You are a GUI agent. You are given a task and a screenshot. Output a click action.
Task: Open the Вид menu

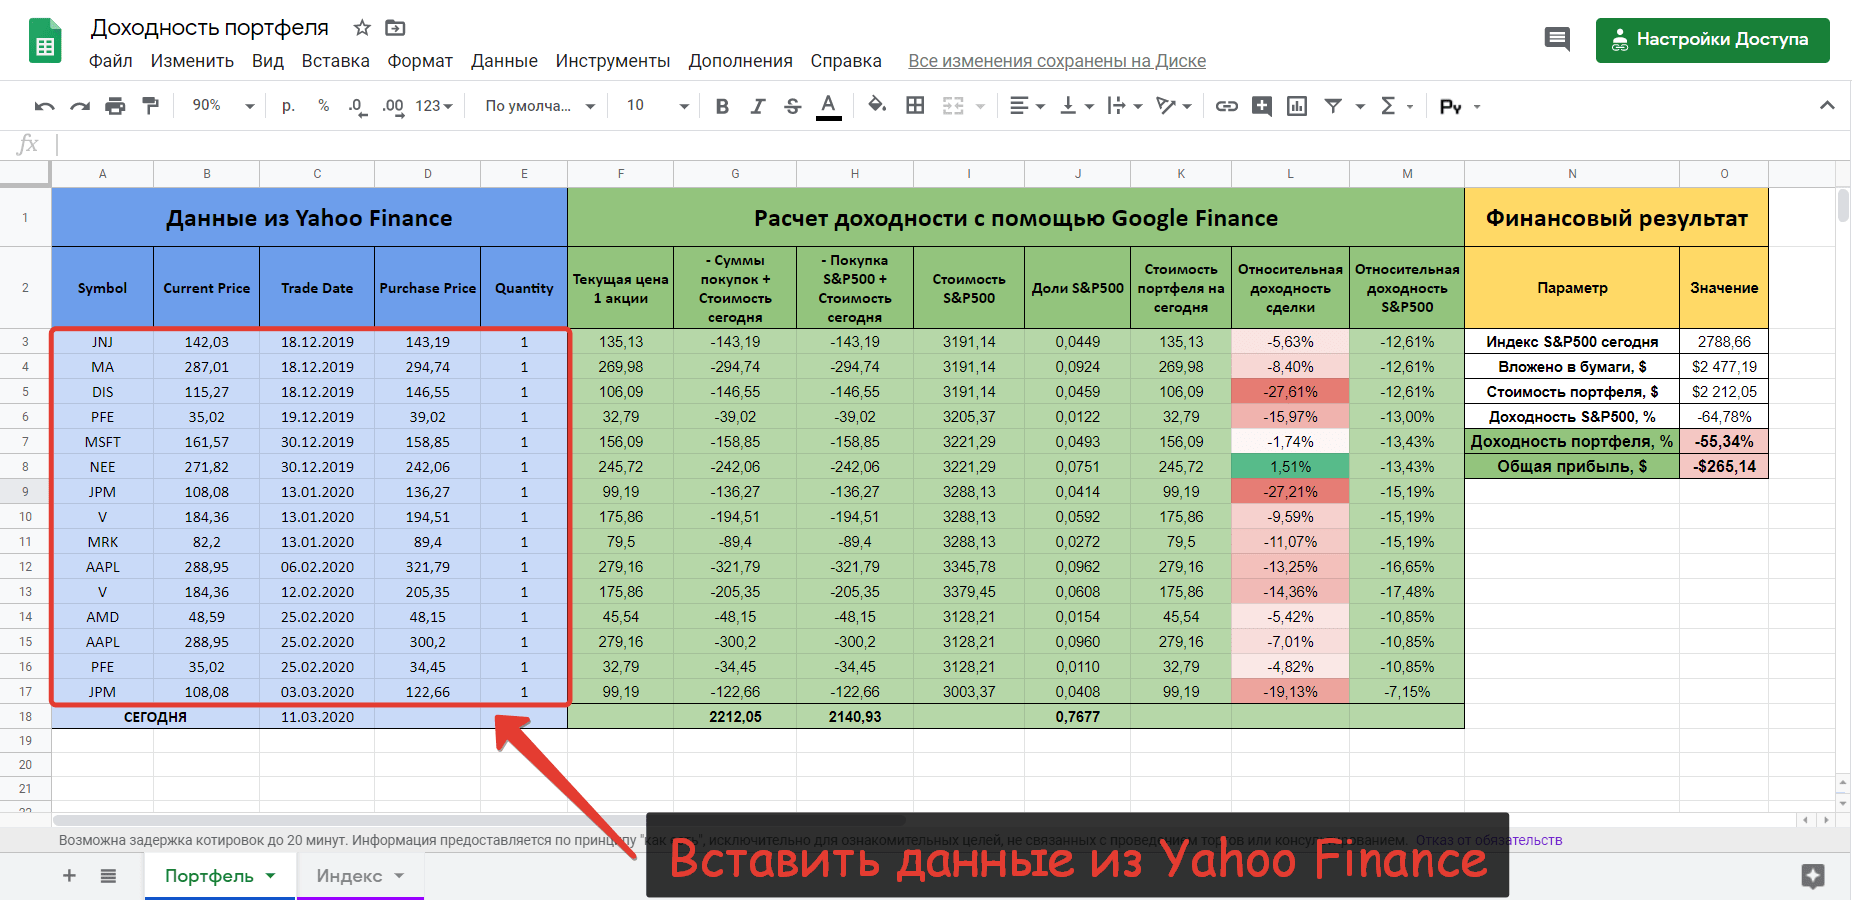[268, 61]
